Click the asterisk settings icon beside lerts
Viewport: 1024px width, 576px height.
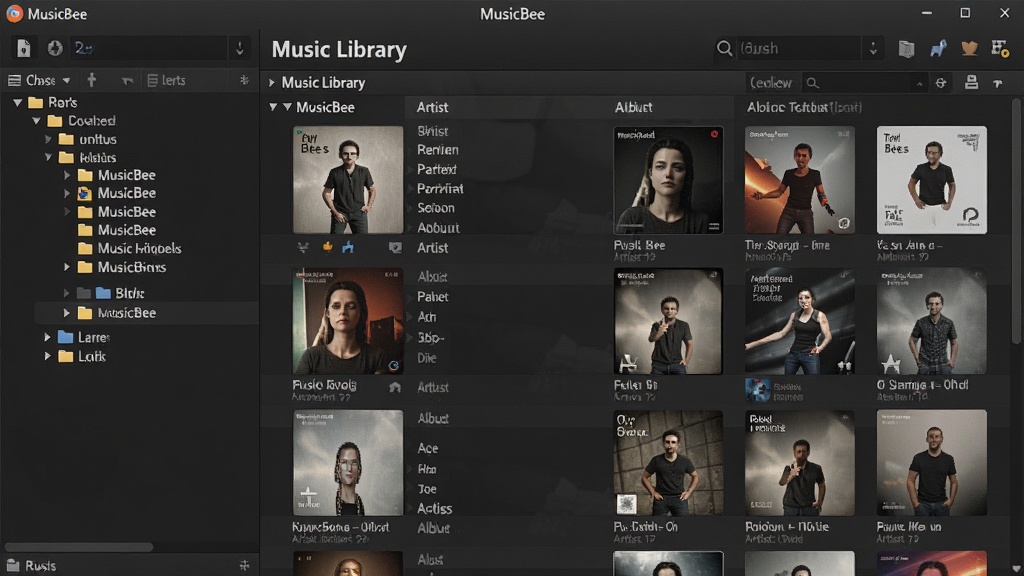pyautogui.click(x=244, y=80)
